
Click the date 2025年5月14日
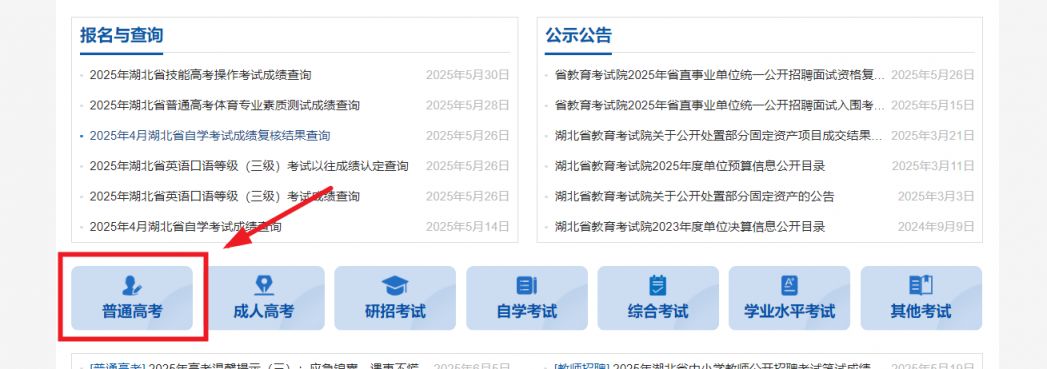[467, 227]
